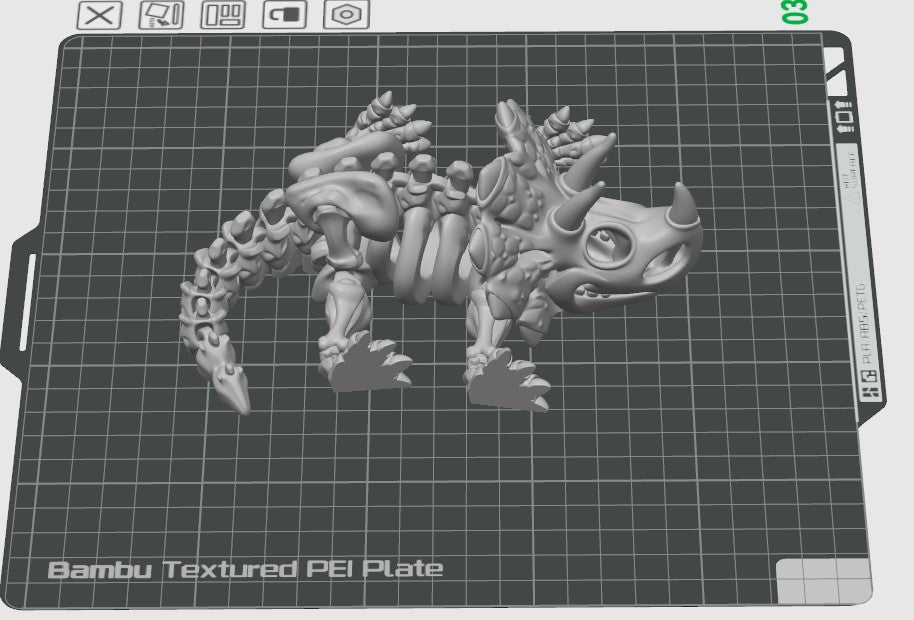Click the upward arrows icon on plate edge
Screen dimensions: 914x620
843,117
